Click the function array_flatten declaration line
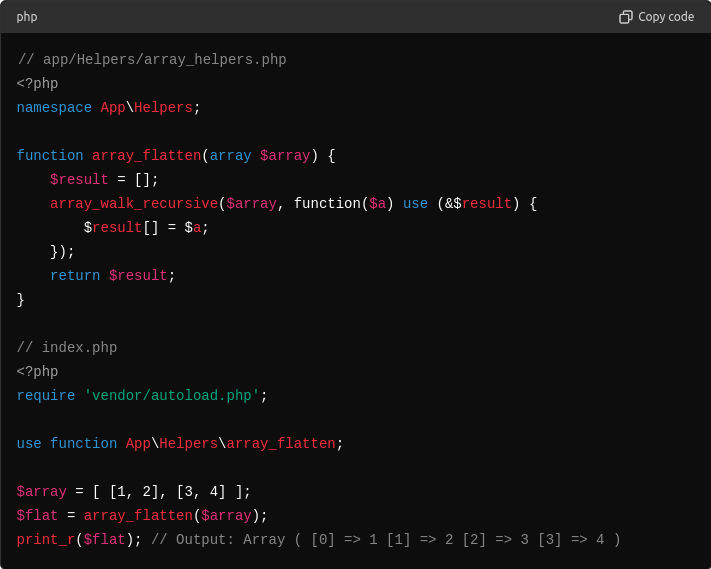Viewport: 711px width, 569px height. 176,156
